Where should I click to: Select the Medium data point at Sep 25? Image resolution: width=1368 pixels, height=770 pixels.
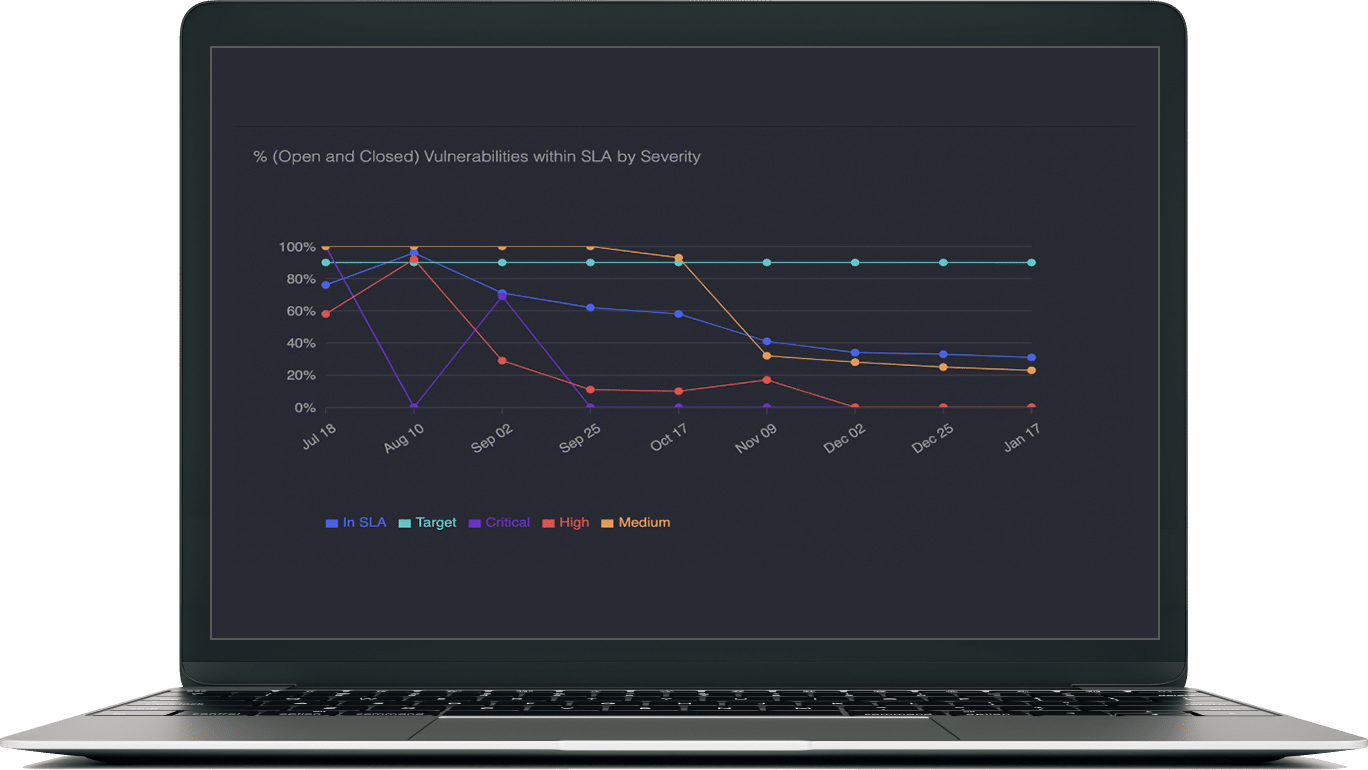[x=590, y=246]
